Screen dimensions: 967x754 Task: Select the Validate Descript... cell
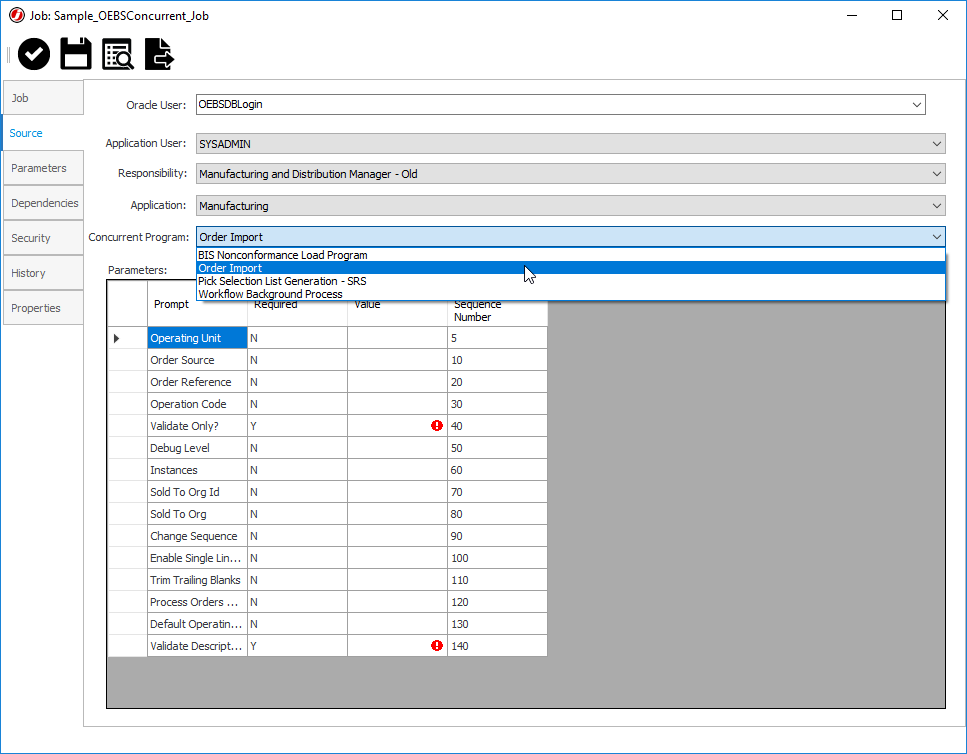(197, 646)
